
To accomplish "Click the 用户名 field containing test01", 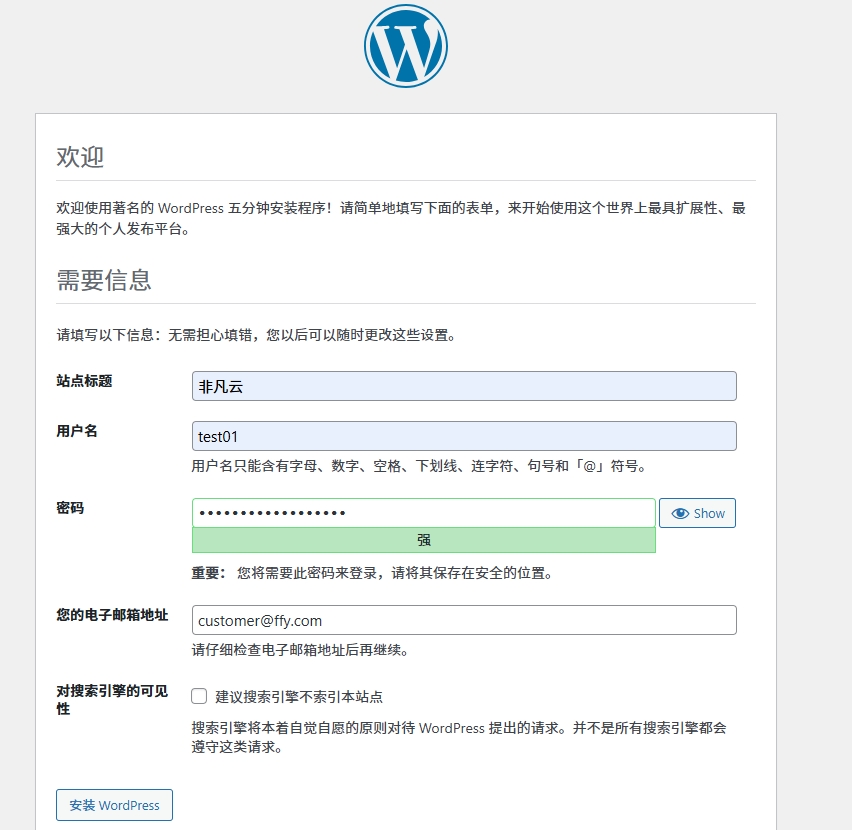I will [x=464, y=436].
